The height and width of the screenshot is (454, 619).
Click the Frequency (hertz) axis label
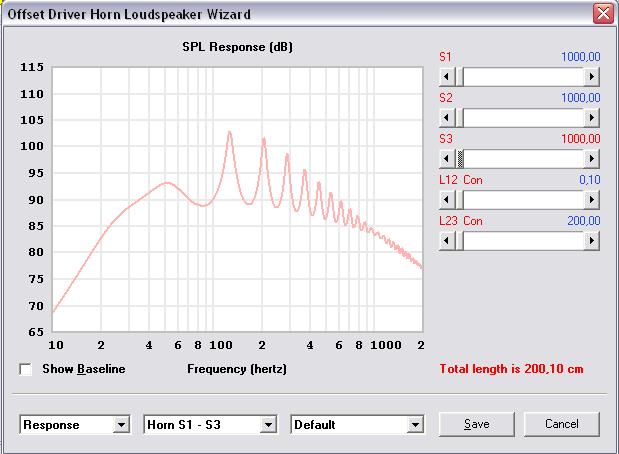tap(237, 369)
